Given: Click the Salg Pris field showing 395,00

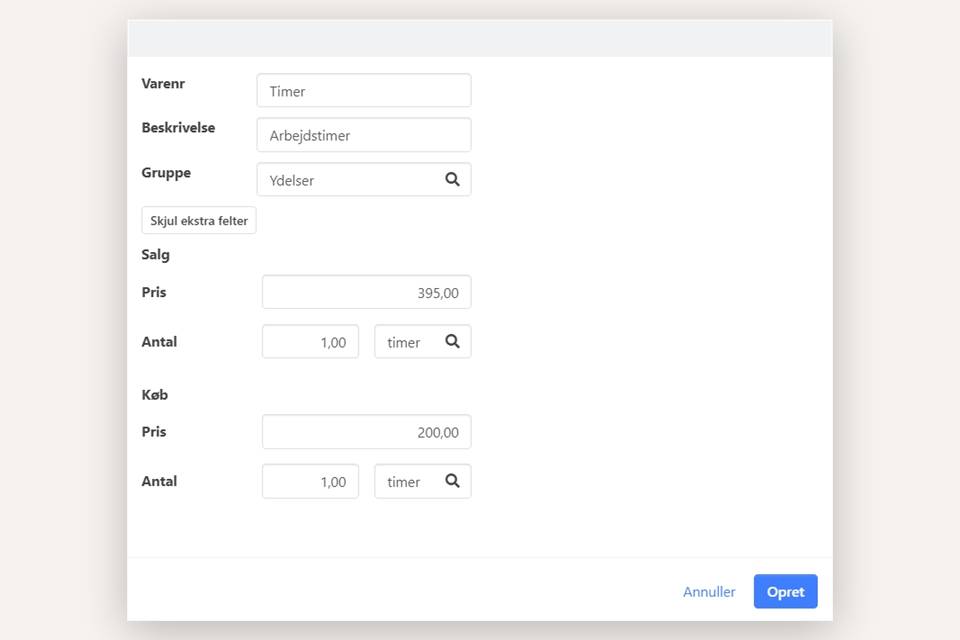Looking at the screenshot, I should pos(366,293).
